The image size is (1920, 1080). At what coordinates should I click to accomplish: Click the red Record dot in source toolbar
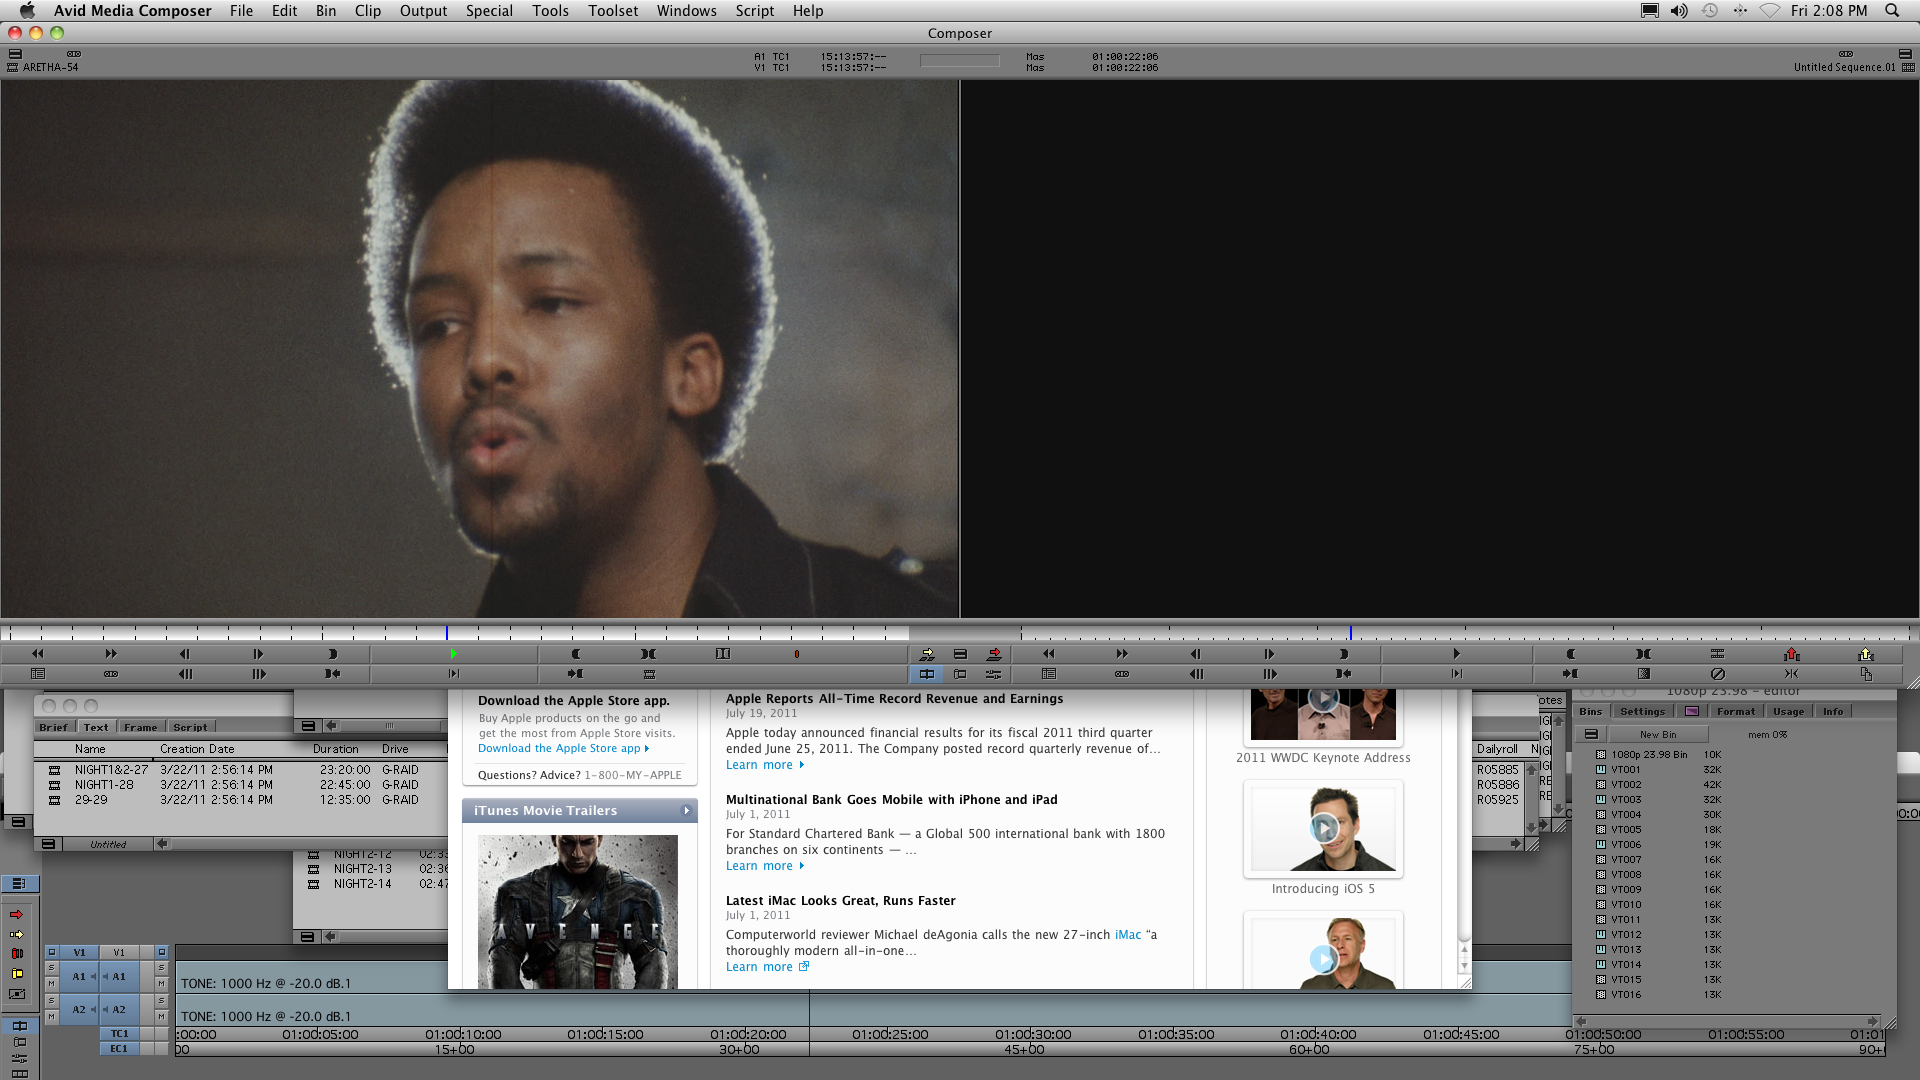(x=797, y=654)
